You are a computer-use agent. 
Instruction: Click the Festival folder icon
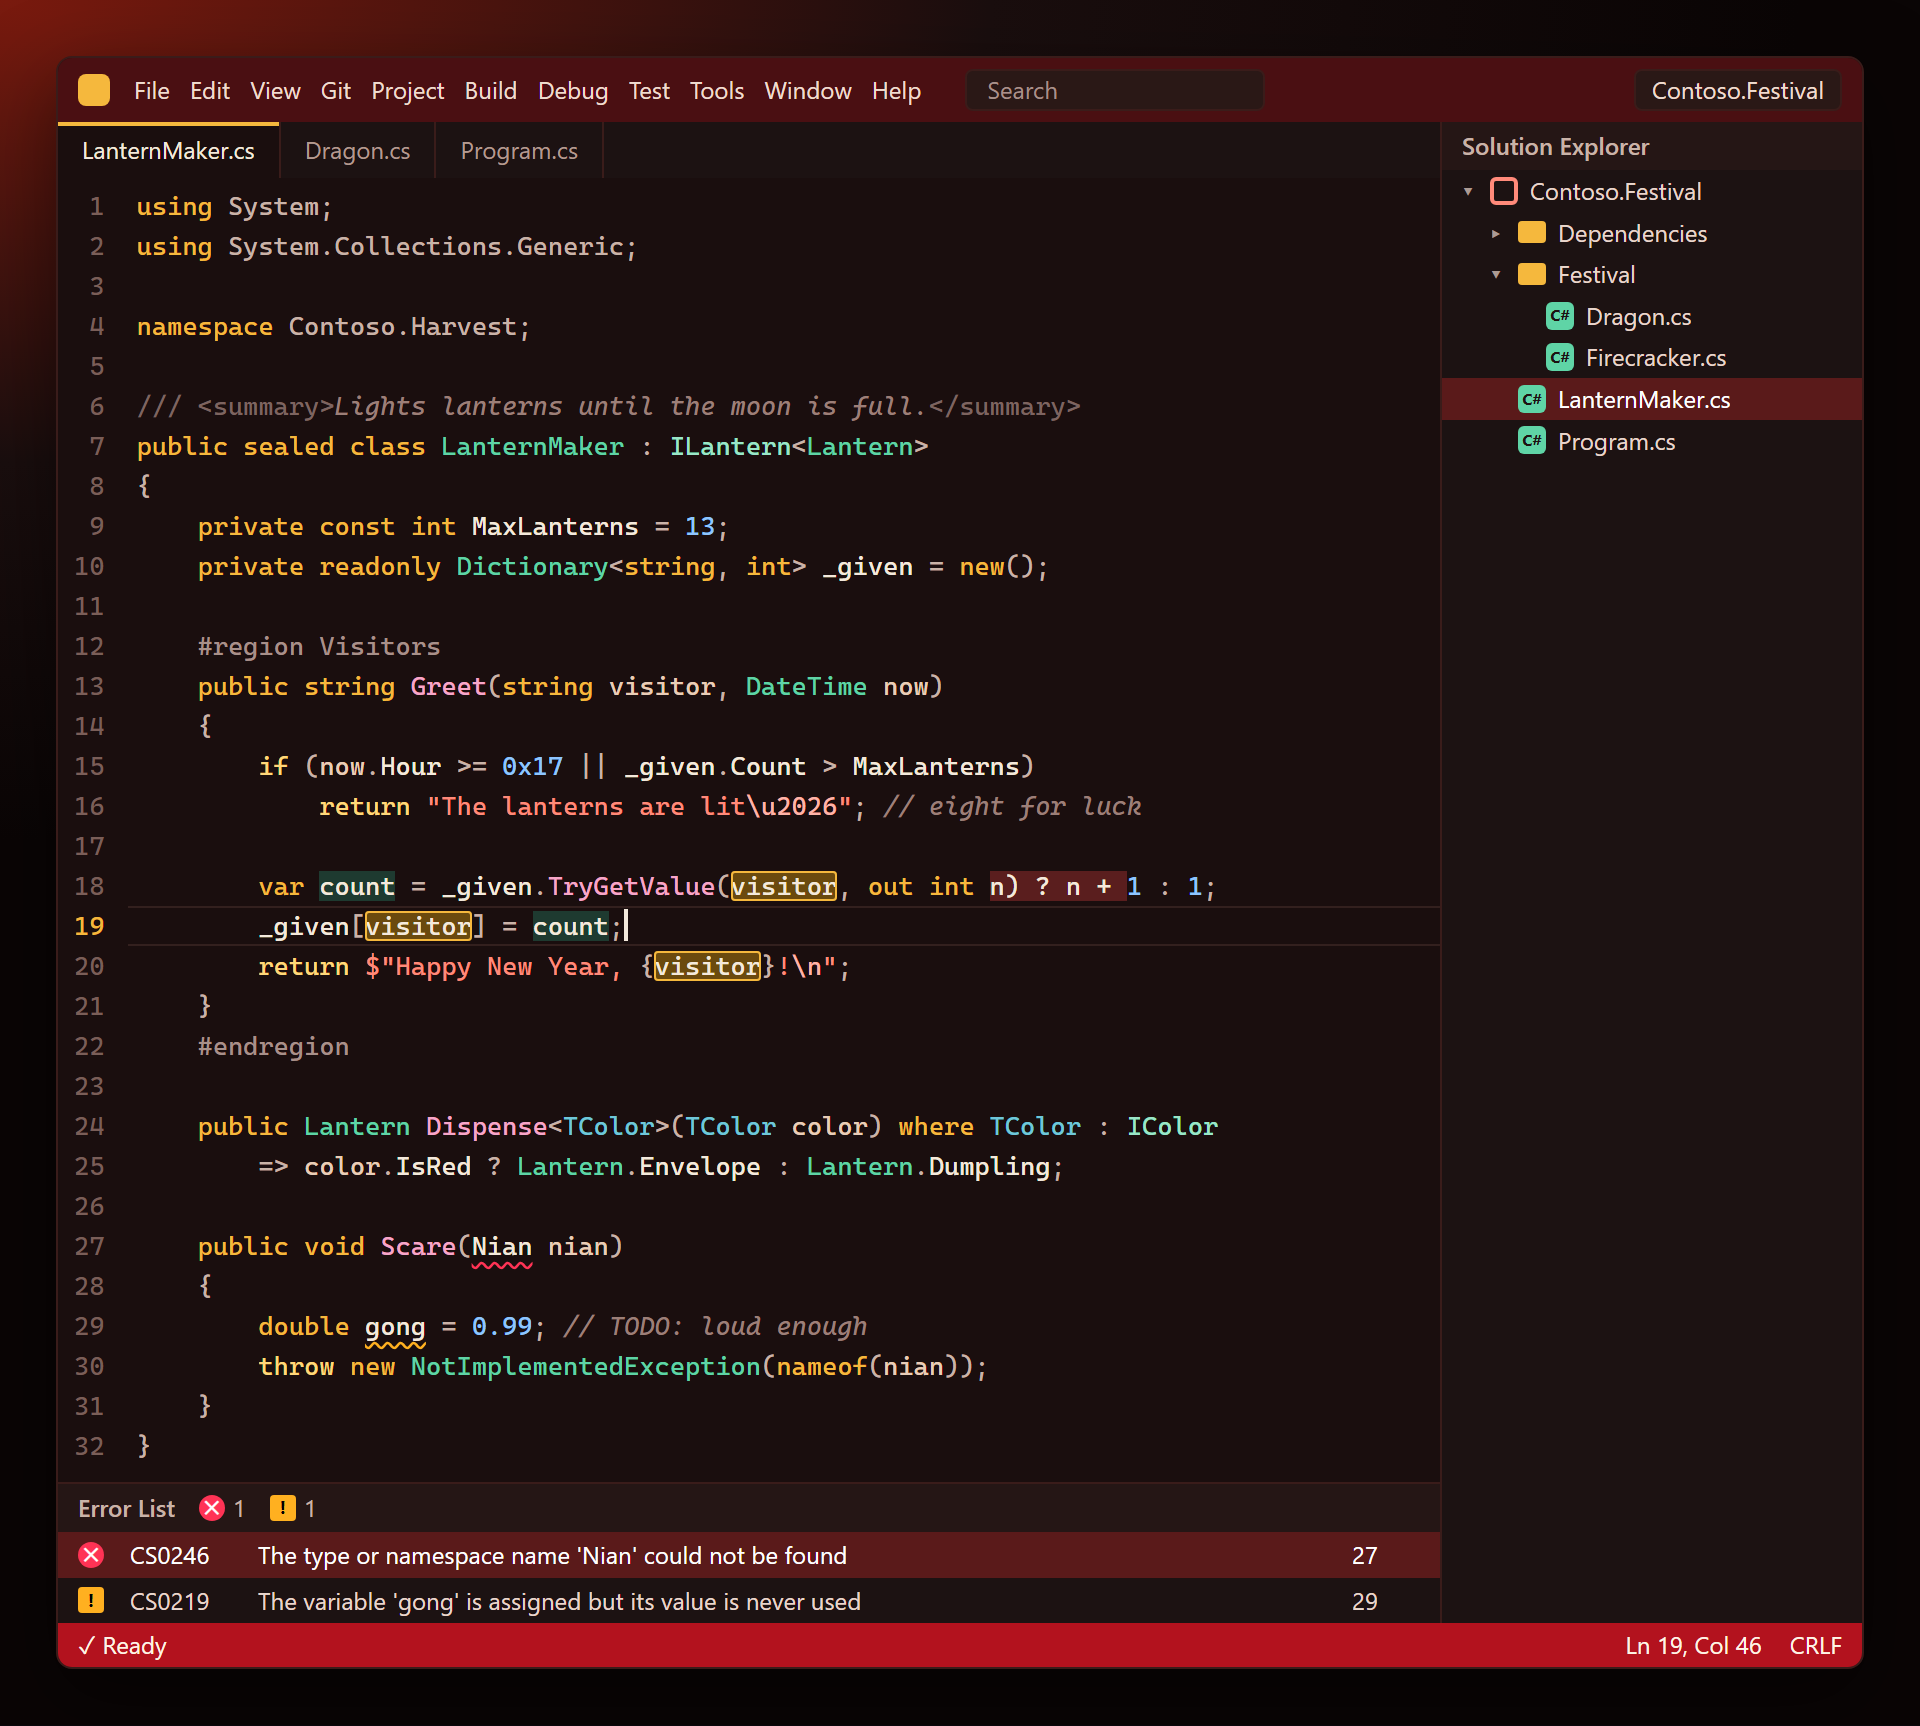tap(1531, 274)
